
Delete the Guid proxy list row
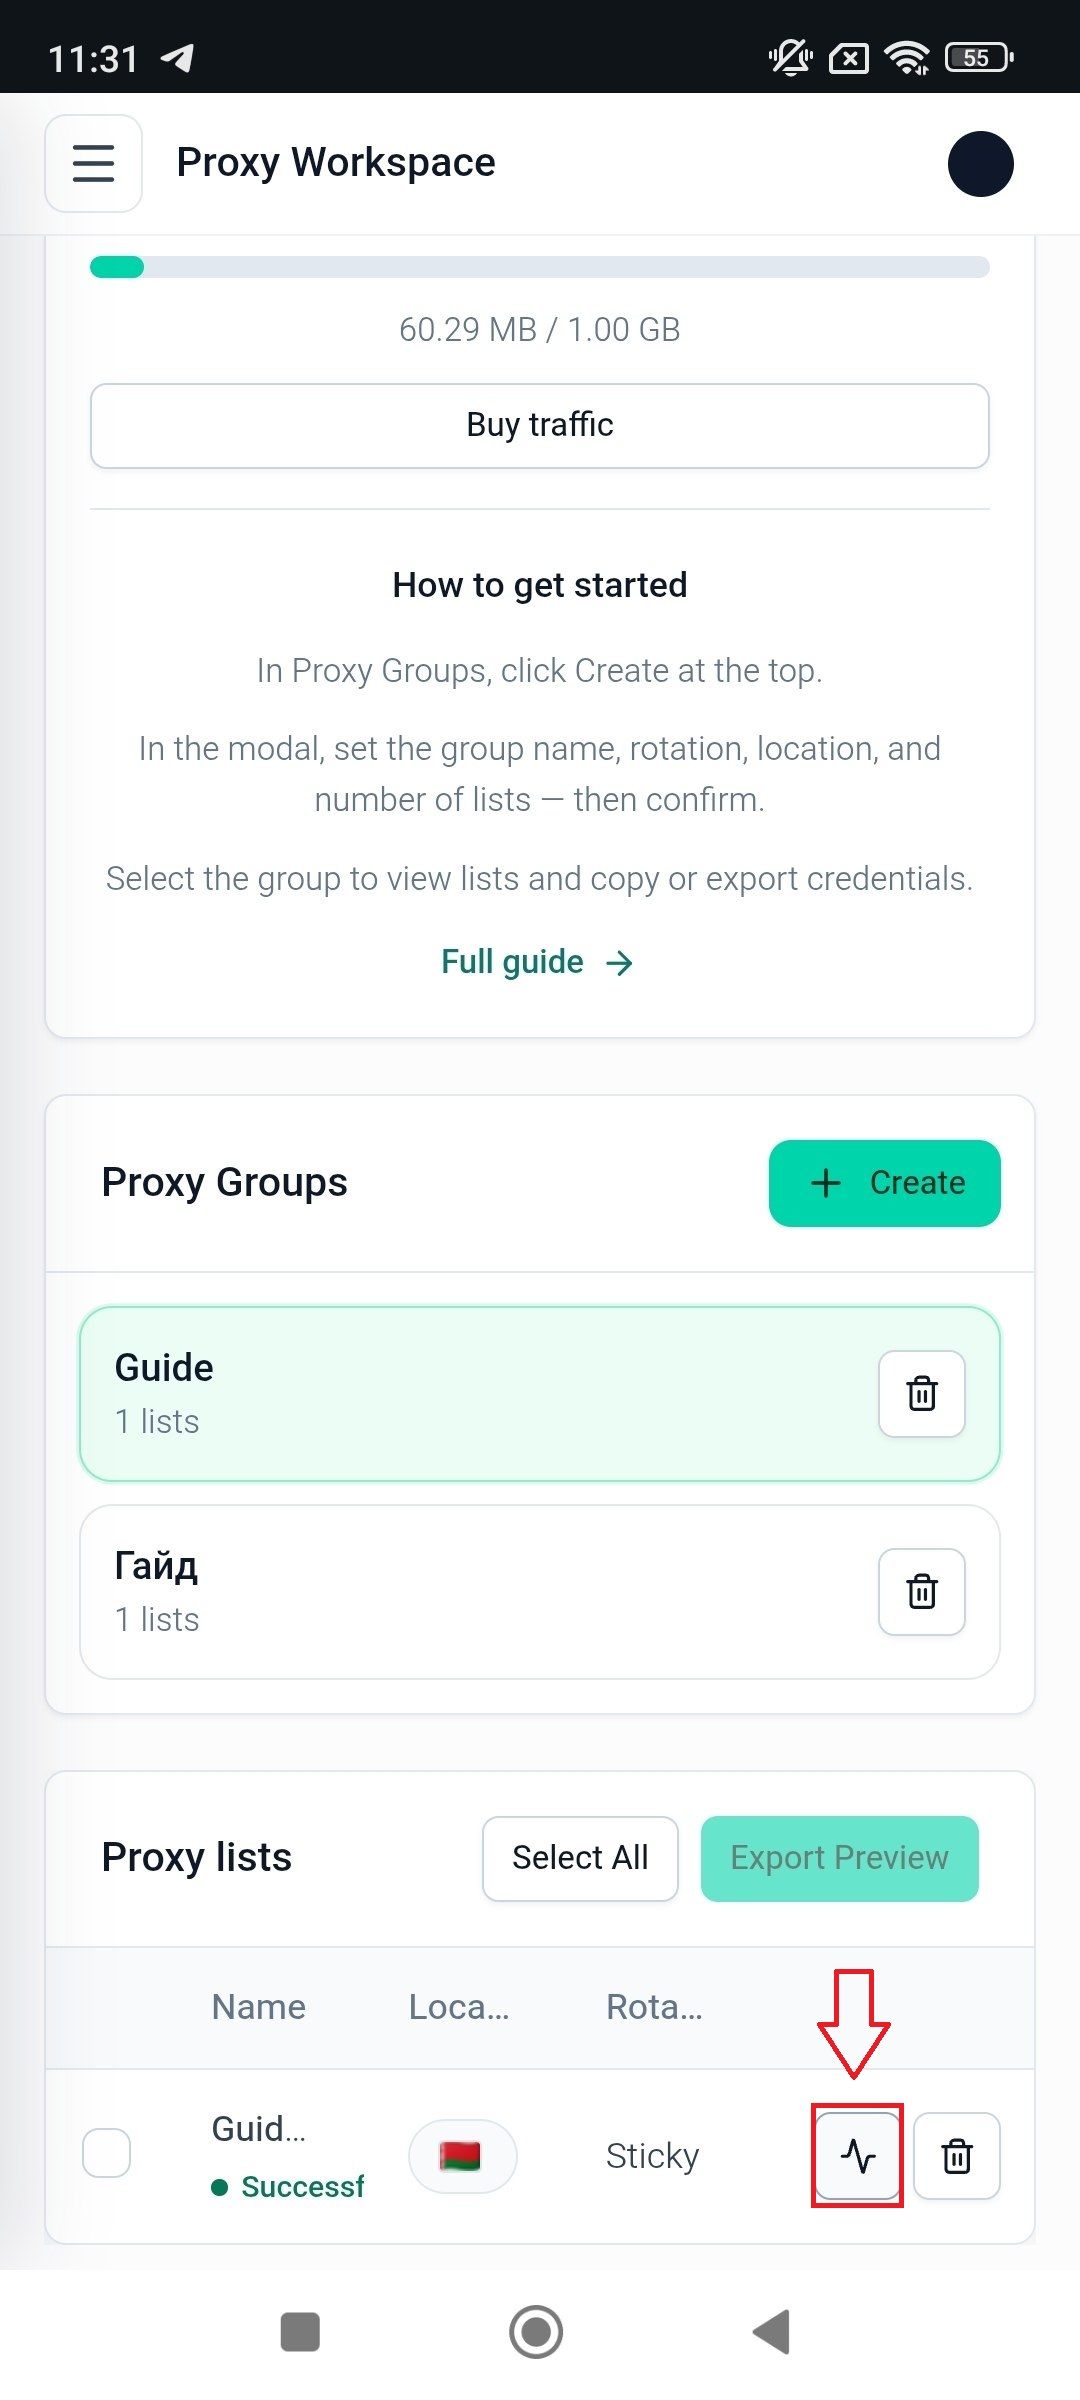[957, 2155]
